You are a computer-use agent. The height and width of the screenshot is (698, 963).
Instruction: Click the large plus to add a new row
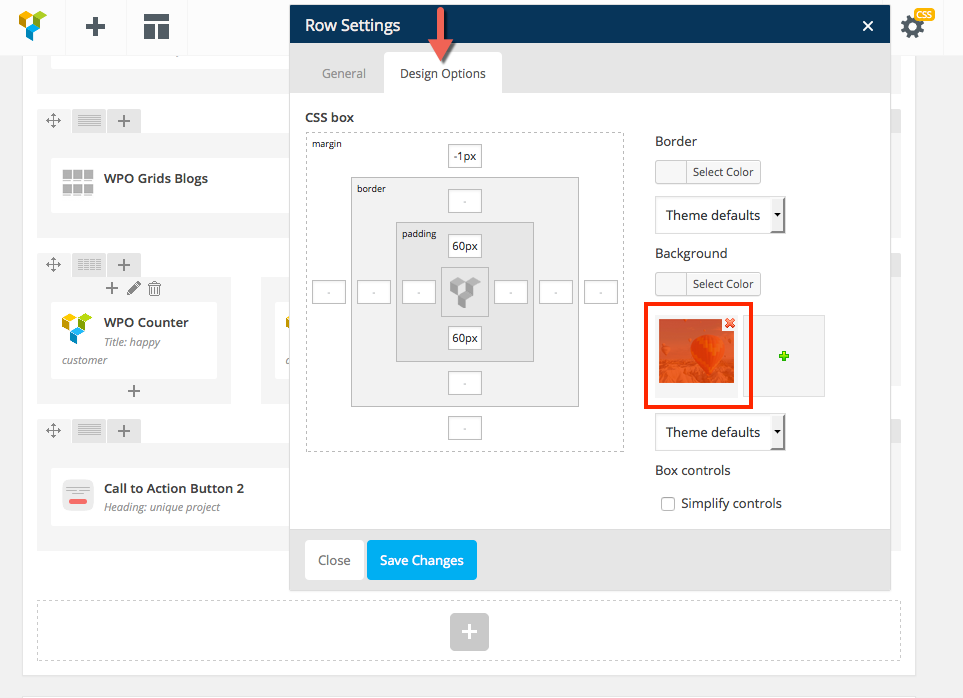[x=469, y=632]
